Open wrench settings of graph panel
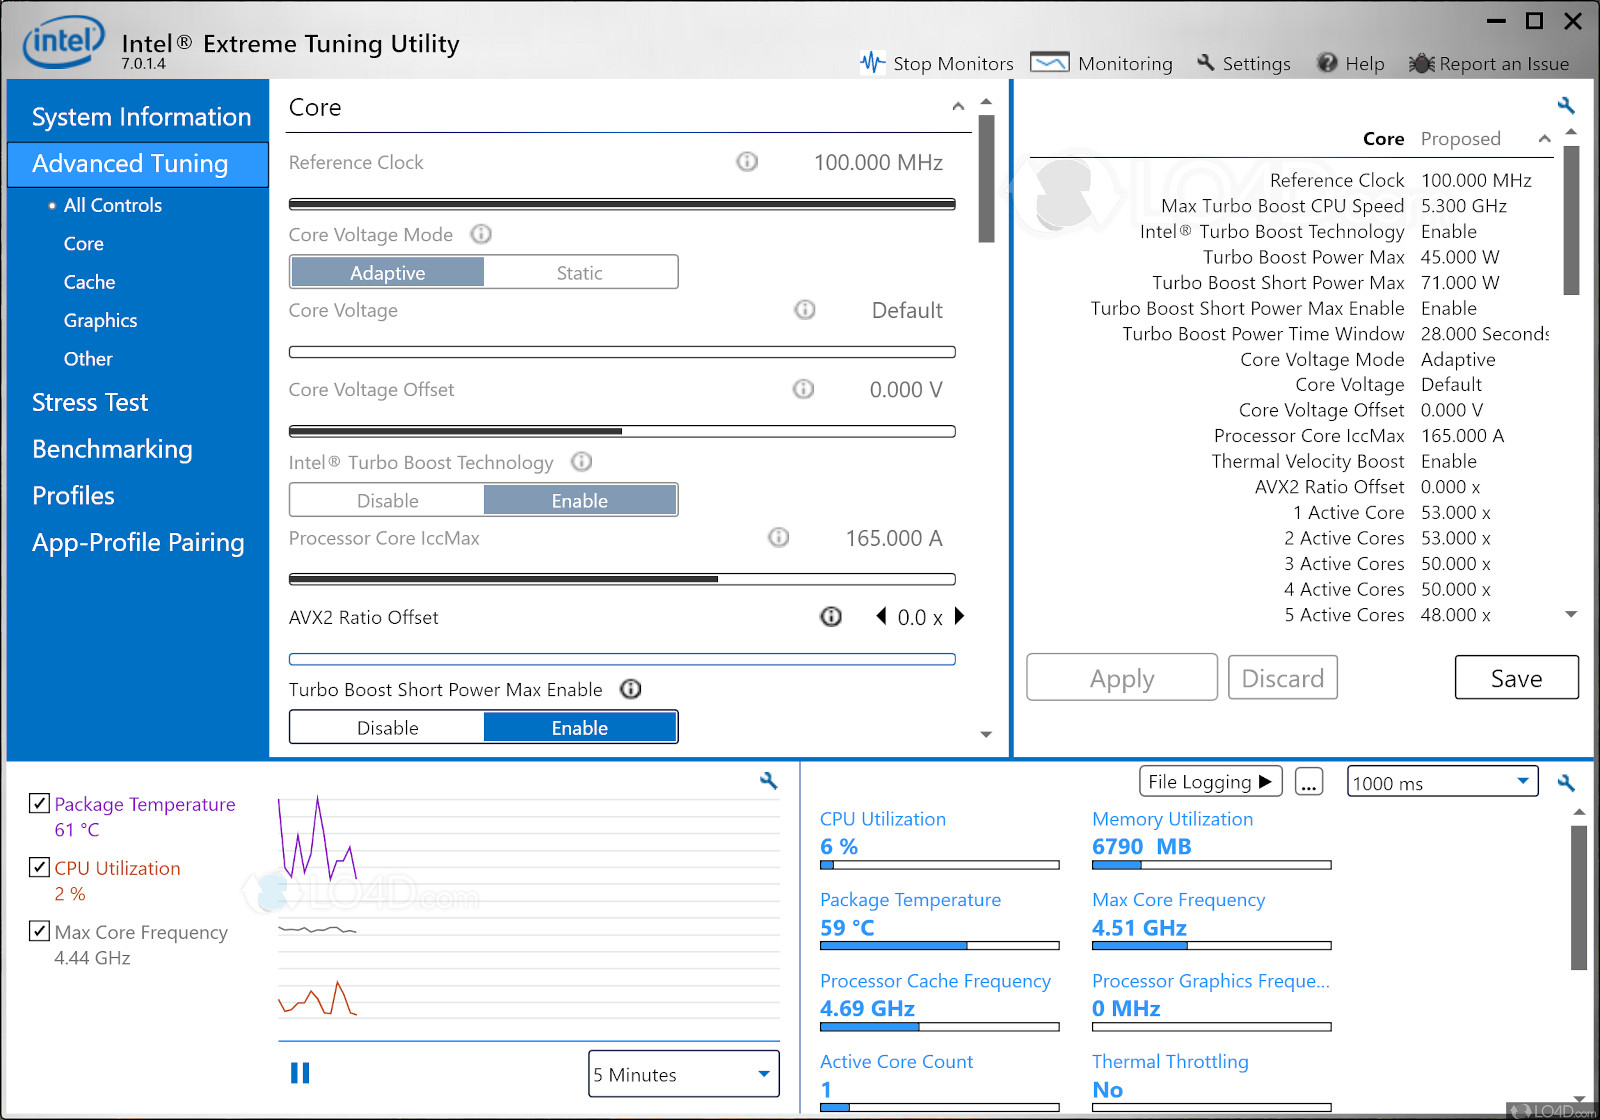Image resolution: width=1600 pixels, height=1120 pixels. click(768, 780)
